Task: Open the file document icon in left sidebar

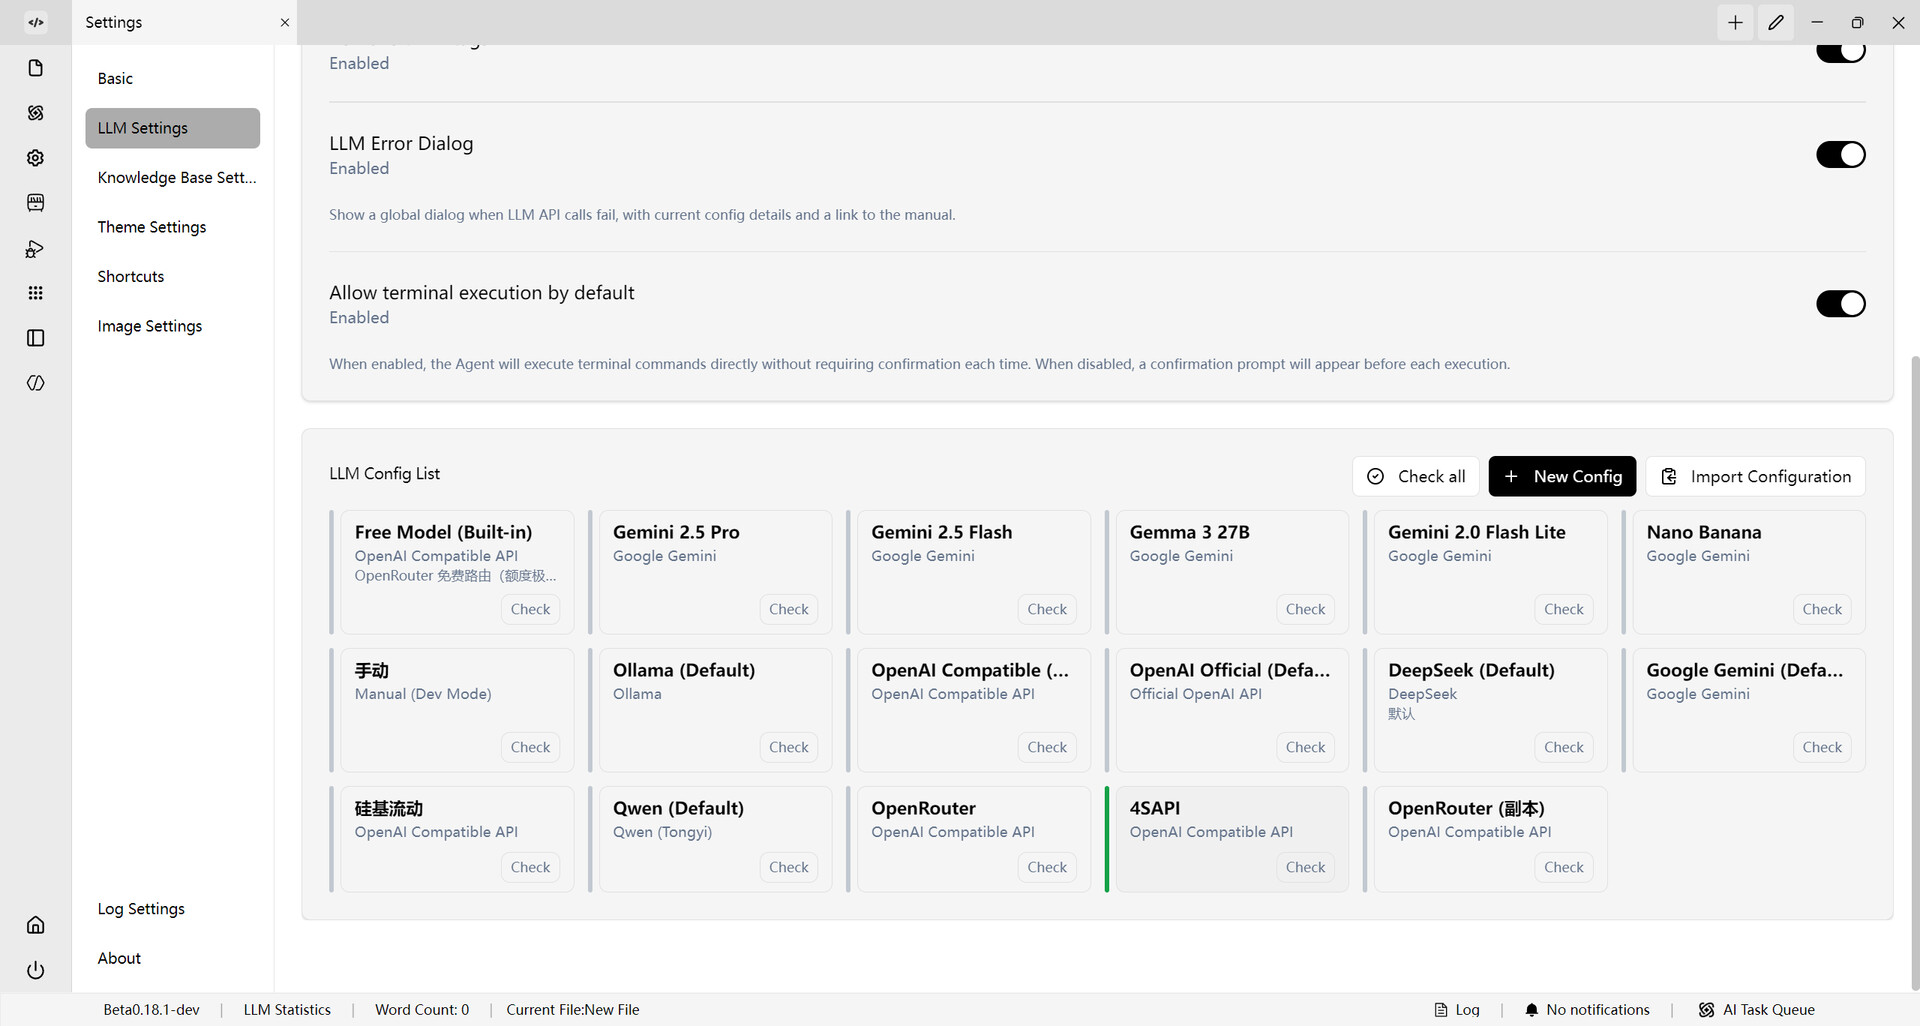Action: [x=36, y=68]
